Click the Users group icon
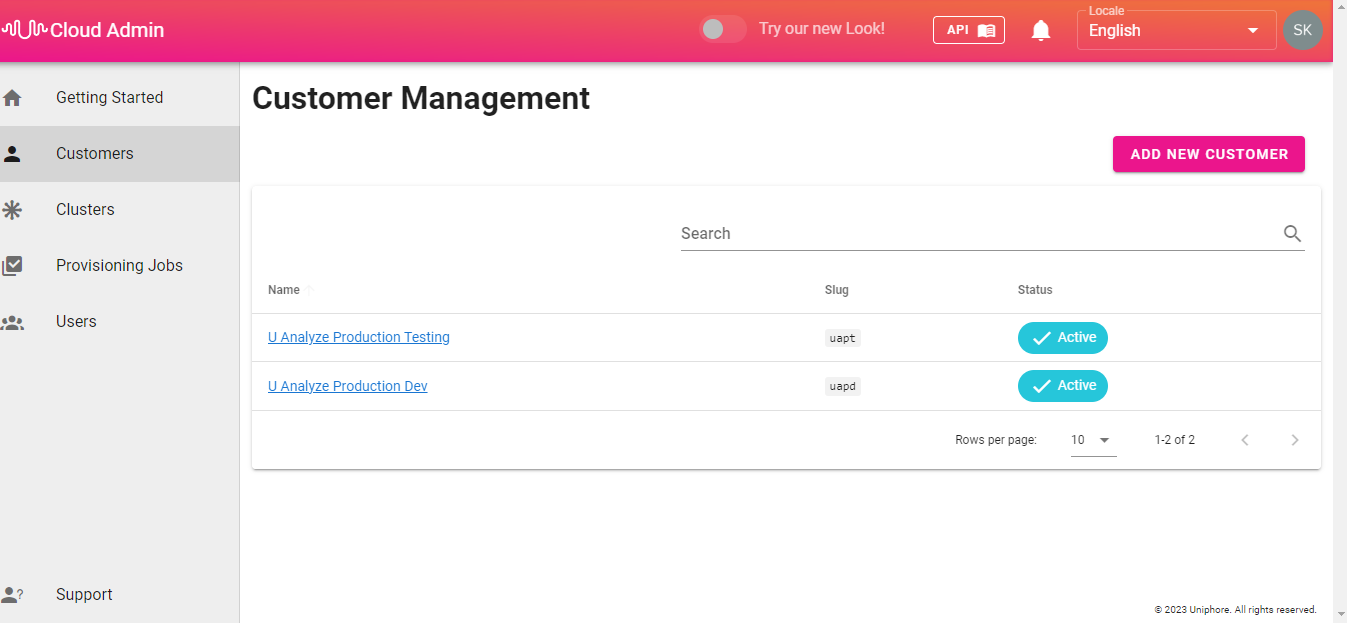 pyautogui.click(x=12, y=322)
